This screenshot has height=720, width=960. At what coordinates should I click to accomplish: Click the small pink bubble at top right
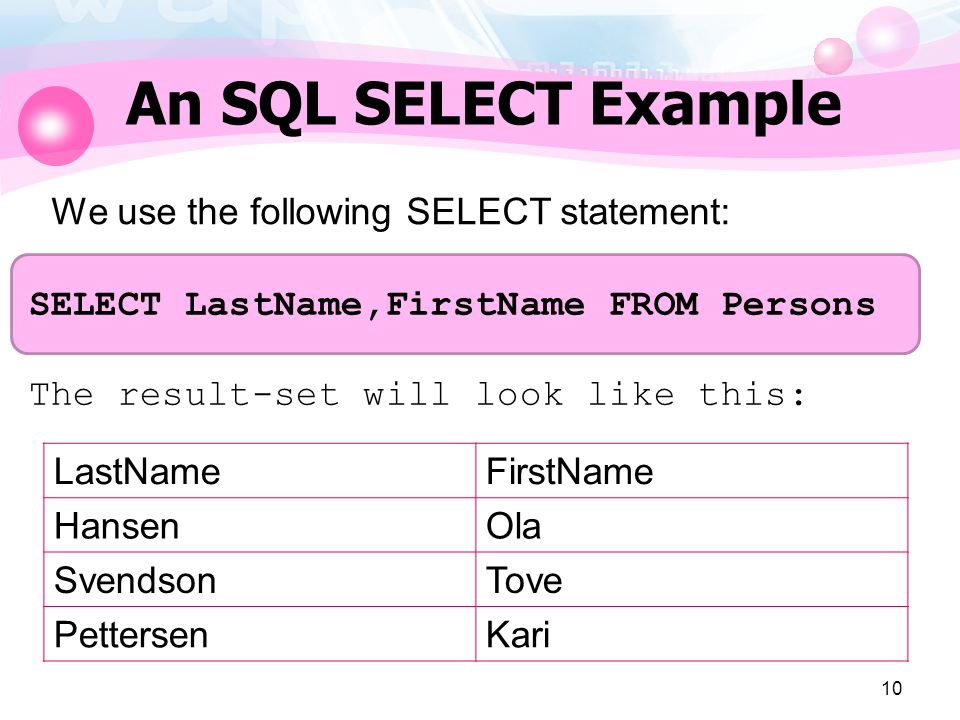[833, 56]
